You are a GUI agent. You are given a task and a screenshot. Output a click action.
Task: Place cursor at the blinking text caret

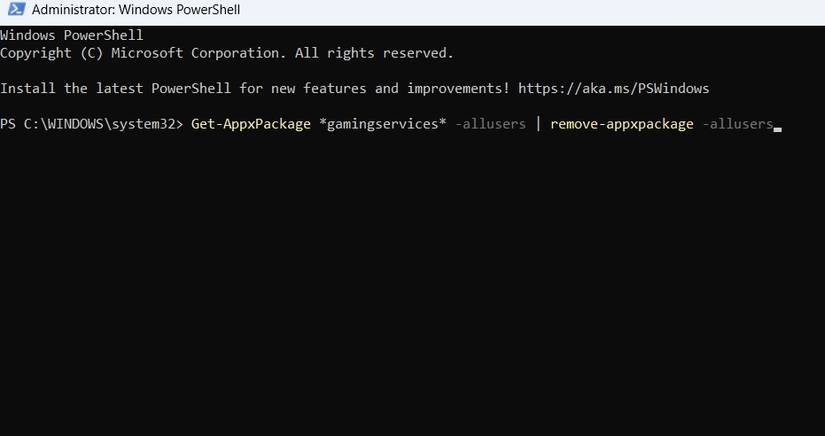[x=778, y=126]
